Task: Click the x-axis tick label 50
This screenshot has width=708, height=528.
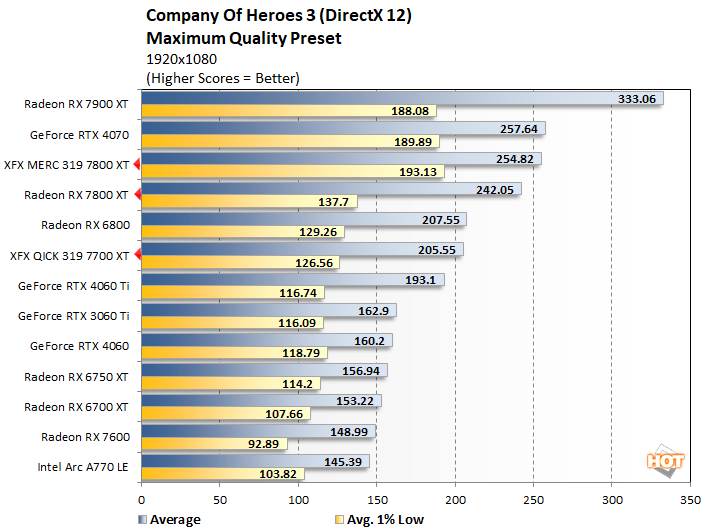Action: tap(220, 500)
